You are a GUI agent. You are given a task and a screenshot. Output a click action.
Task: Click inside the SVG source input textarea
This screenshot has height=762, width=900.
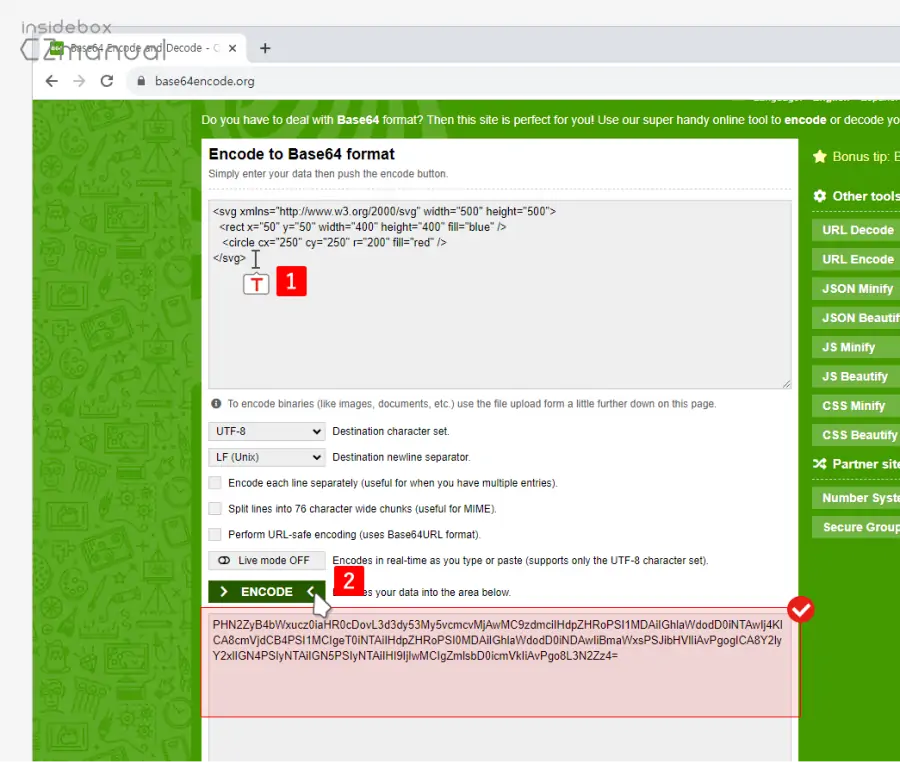click(x=499, y=294)
